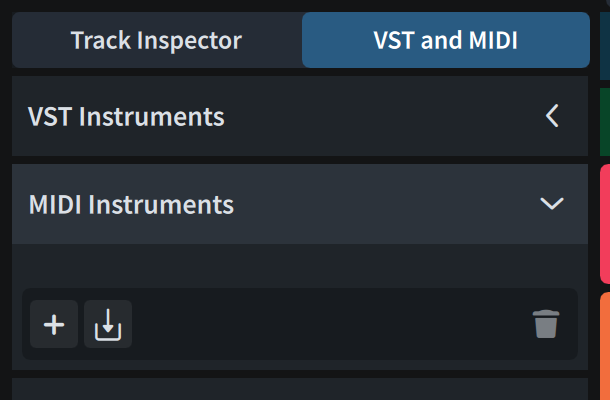Click the trash can delete icon
Screen dimensions: 610x400
546,325
